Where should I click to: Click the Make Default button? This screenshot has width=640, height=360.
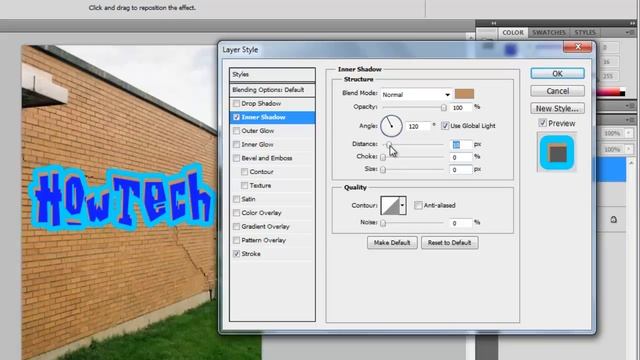tap(392, 242)
